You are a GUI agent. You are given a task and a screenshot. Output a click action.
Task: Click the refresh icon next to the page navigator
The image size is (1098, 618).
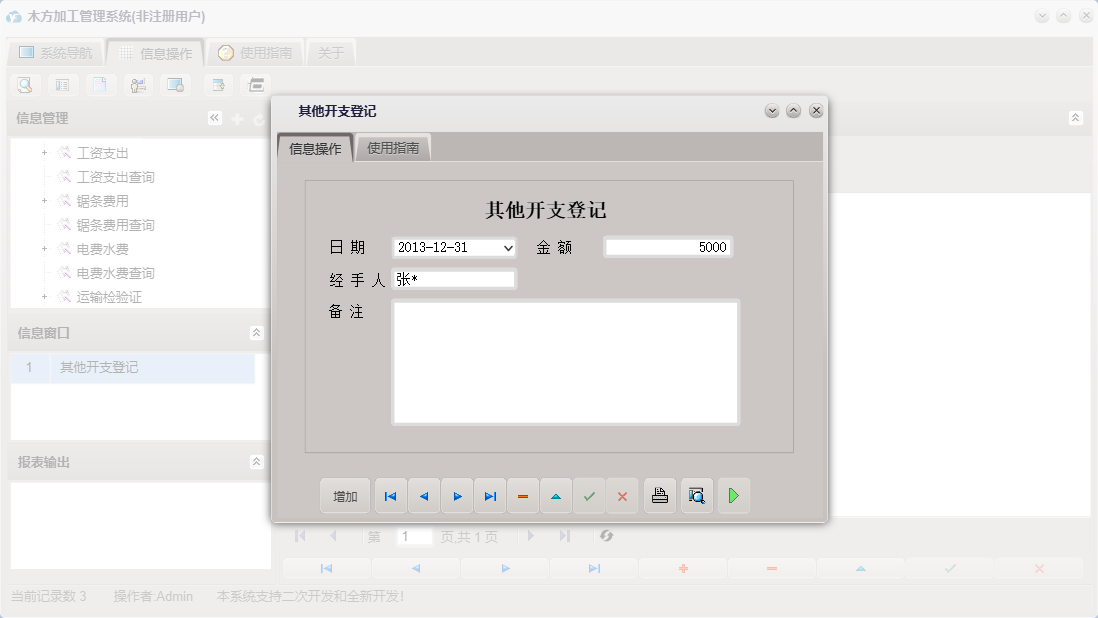coord(606,536)
